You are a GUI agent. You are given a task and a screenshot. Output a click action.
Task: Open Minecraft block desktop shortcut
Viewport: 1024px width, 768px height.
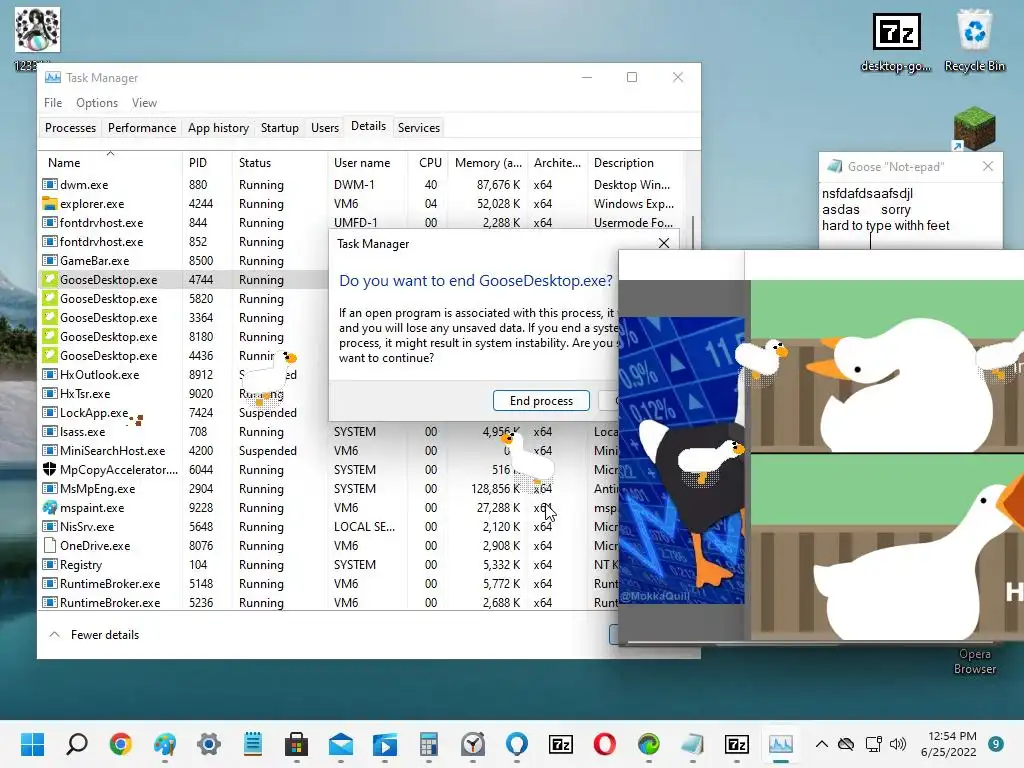(x=974, y=128)
